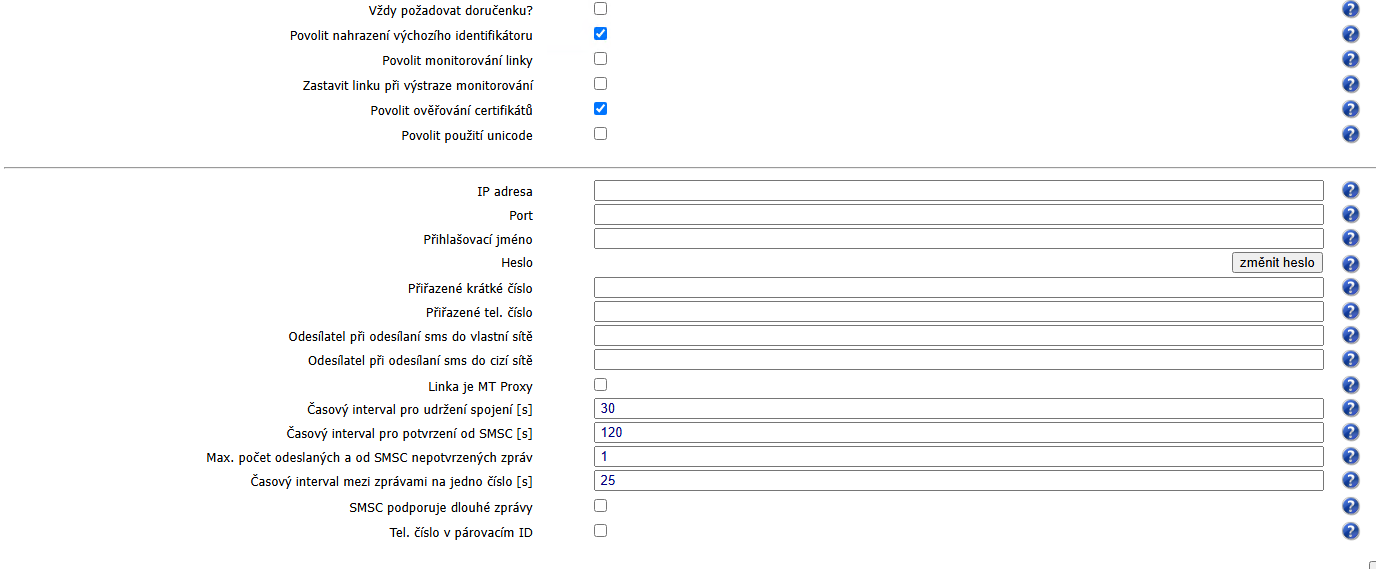Enable Vždy požadovat doručenku checkbox

coord(600,8)
